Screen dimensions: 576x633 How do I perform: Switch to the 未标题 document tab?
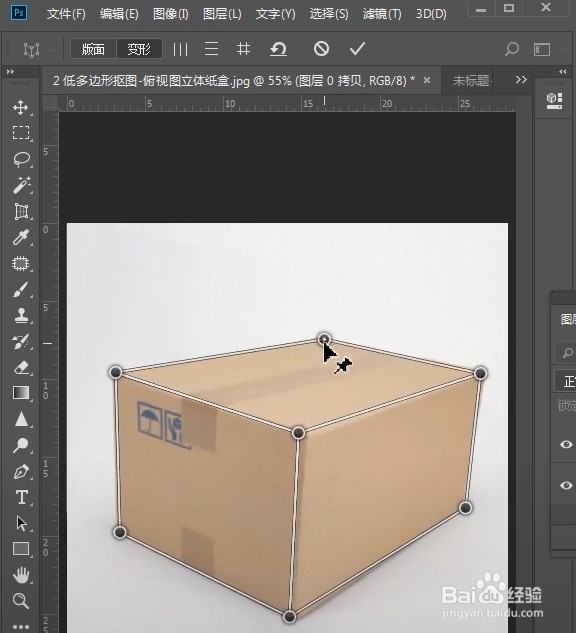click(471, 81)
